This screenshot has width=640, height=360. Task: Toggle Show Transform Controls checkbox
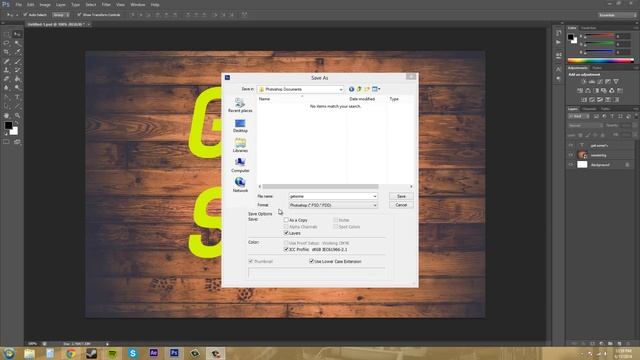click(x=79, y=15)
